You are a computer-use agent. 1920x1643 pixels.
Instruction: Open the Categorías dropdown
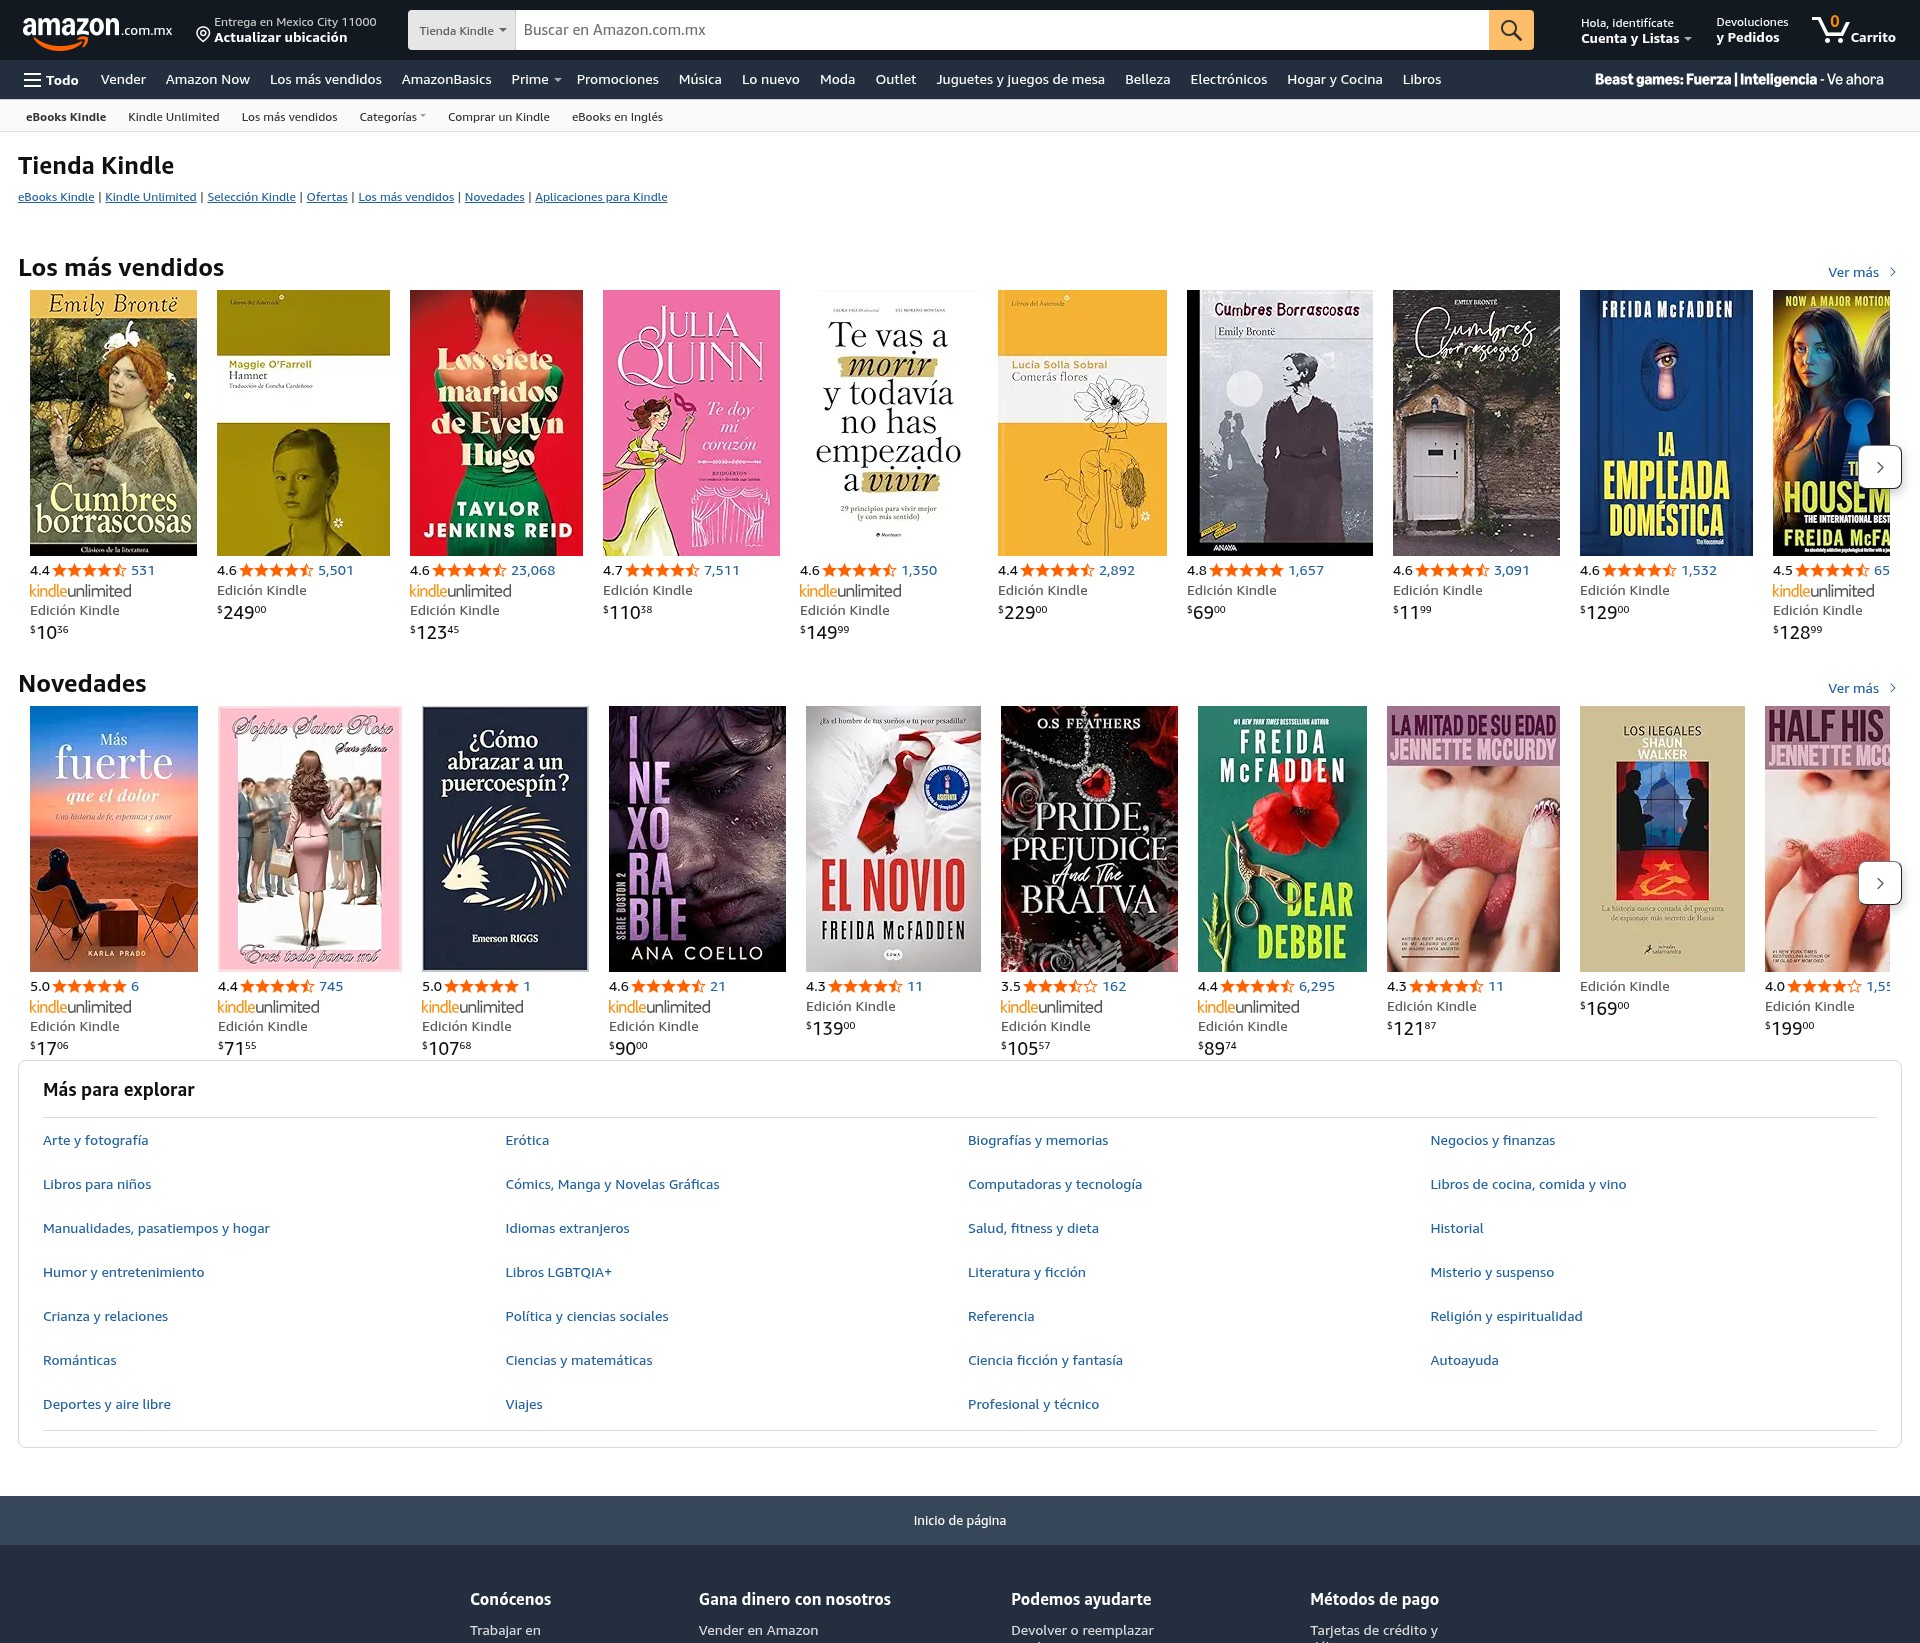[392, 117]
